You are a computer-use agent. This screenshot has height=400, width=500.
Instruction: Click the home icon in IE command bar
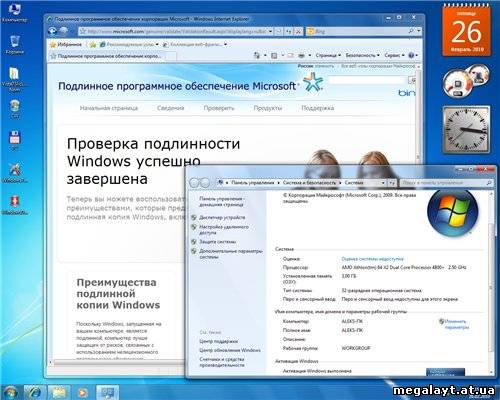[x=256, y=55]
